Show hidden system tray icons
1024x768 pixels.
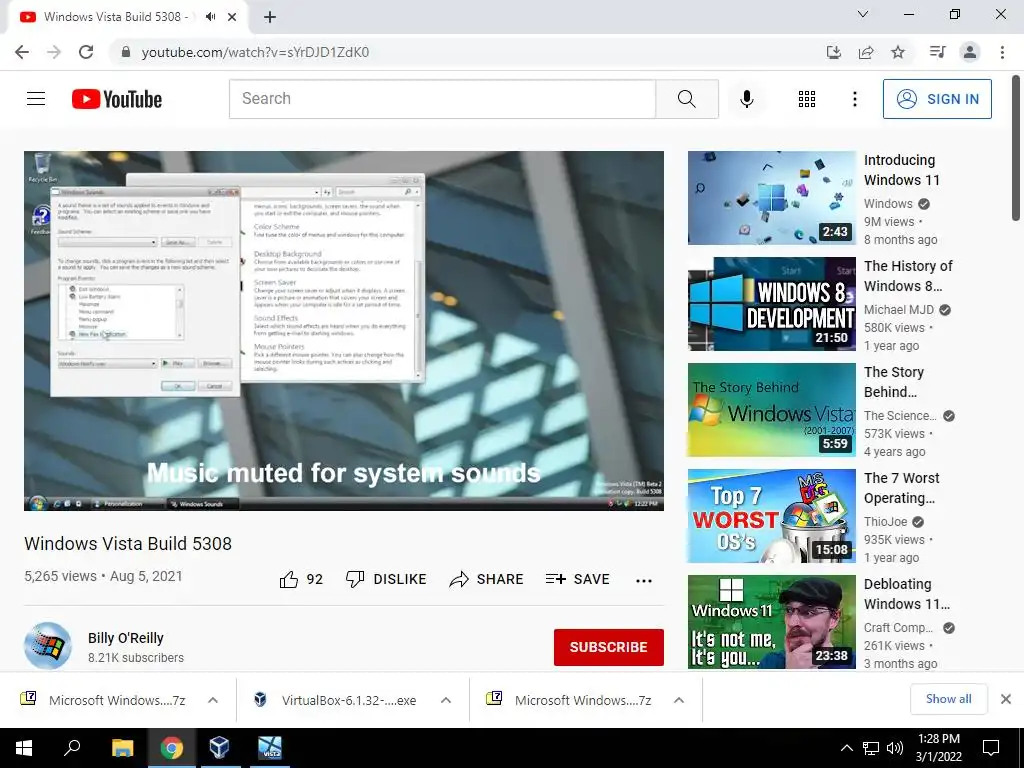pyautogui.click(x=846, y=748)
